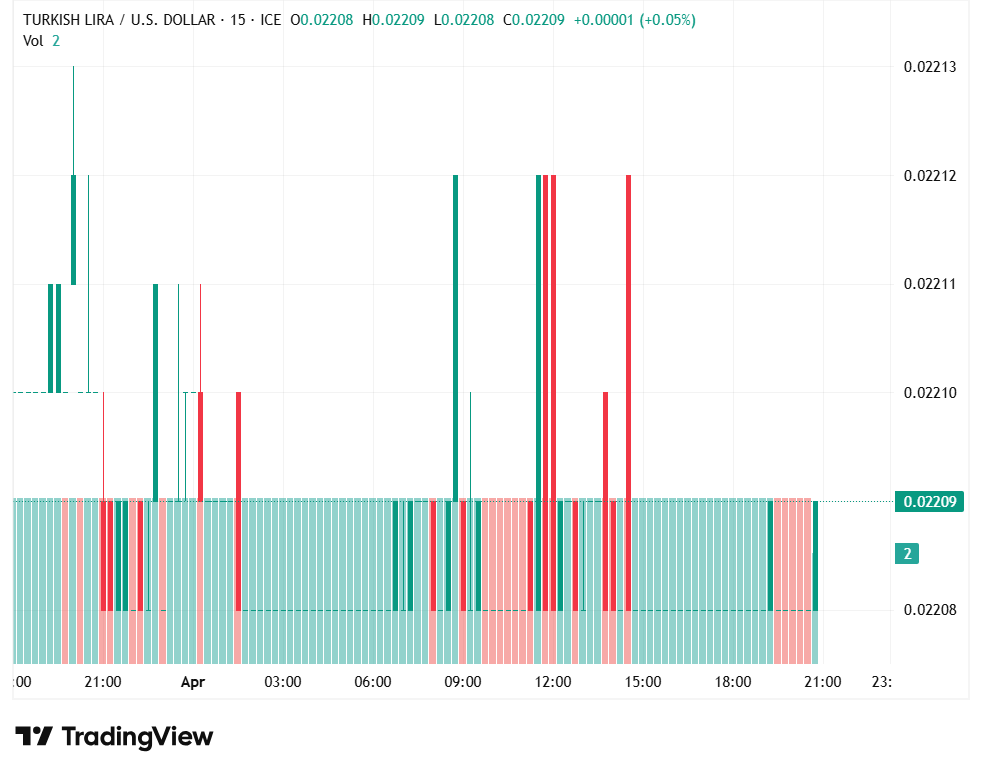Click the "Apr" marker on the time axis
982x774 pixels.
coord(192,681)
